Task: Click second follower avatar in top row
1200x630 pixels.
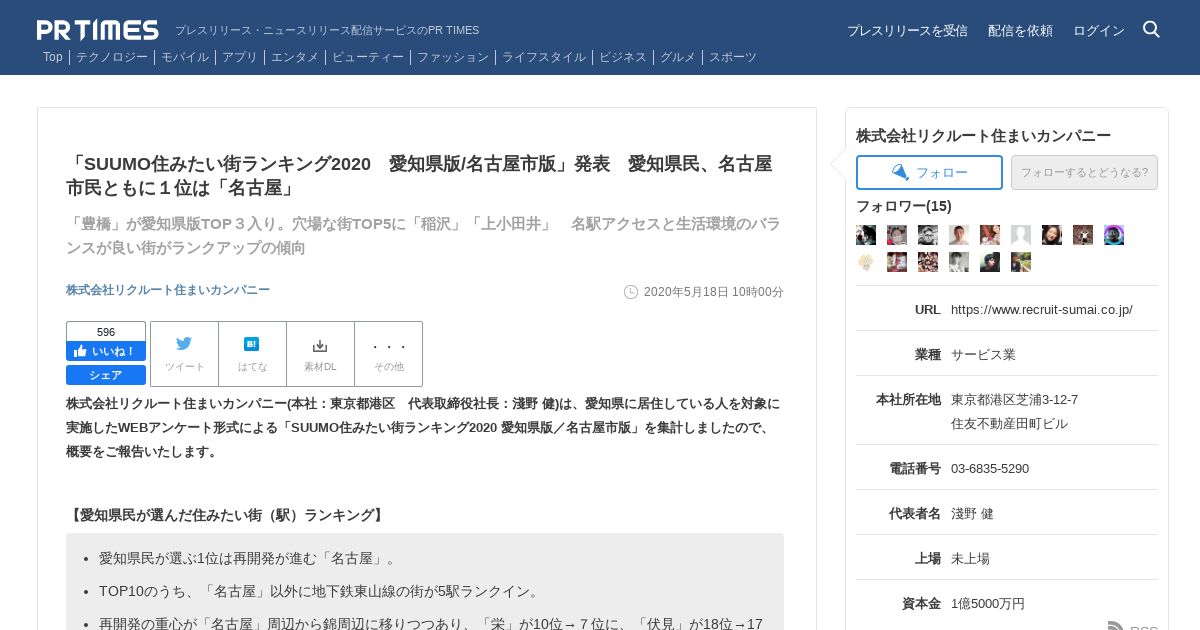Action: tap(897, 235)
